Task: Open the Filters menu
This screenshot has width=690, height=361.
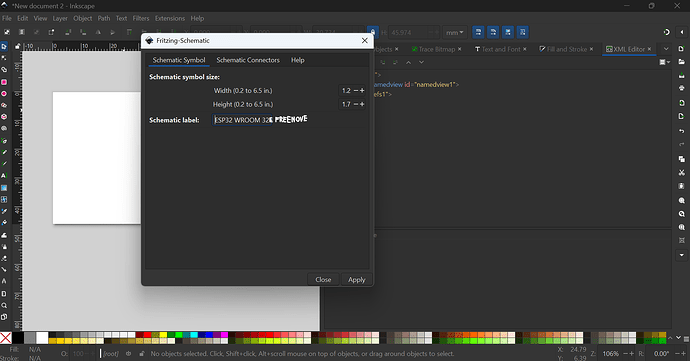Action: pyautogui.click(x=141, y=18)
